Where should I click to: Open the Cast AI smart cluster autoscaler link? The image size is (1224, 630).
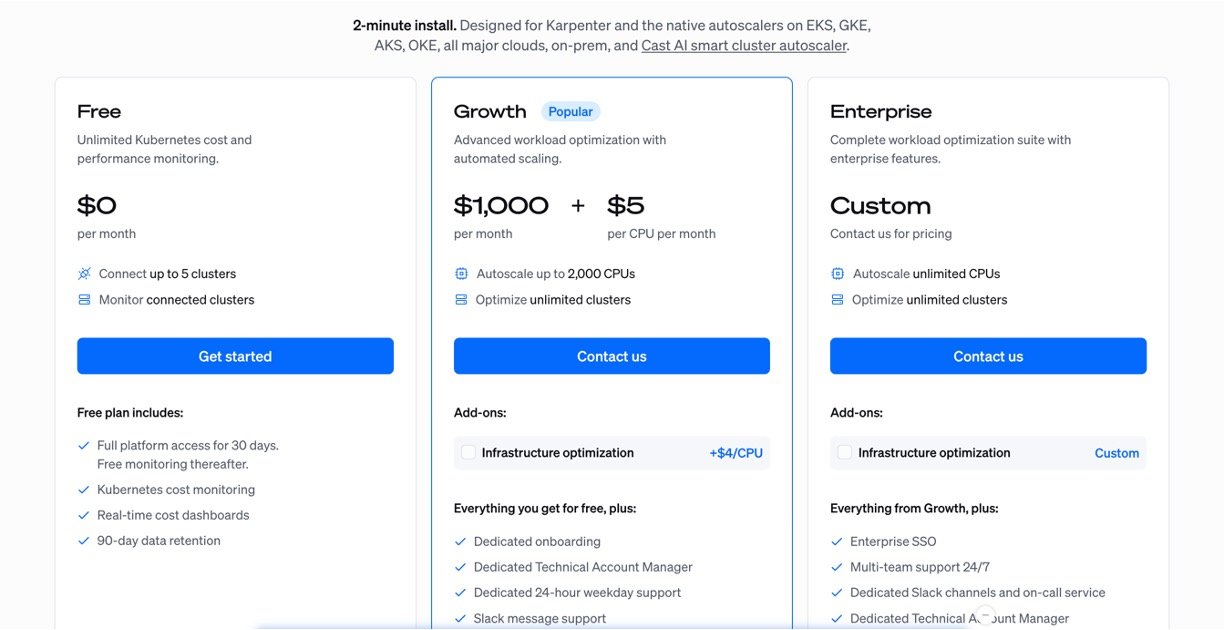(744, 46)
